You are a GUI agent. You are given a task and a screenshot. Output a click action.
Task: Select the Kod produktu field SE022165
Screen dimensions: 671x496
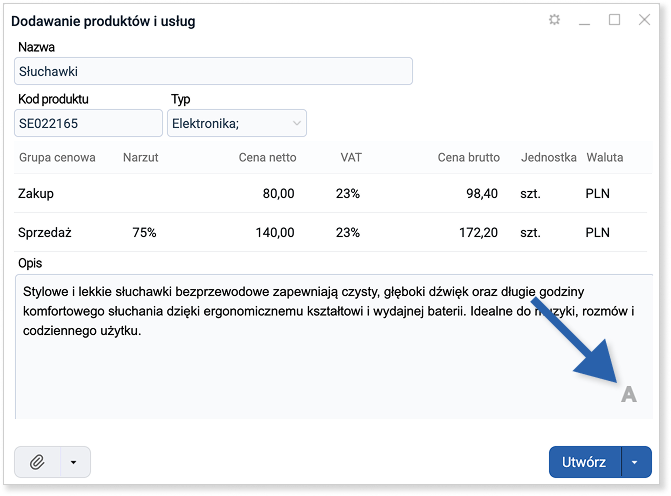[88, 123]
